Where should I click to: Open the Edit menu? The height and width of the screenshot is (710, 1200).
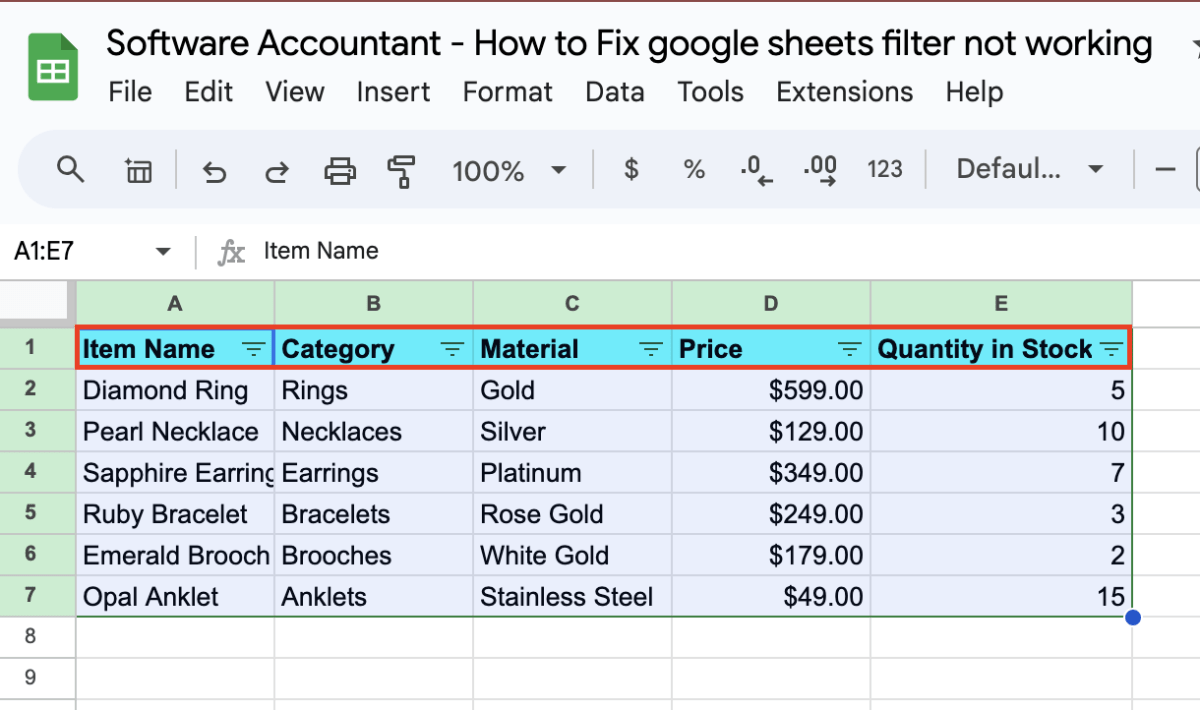tap(208, 92)
